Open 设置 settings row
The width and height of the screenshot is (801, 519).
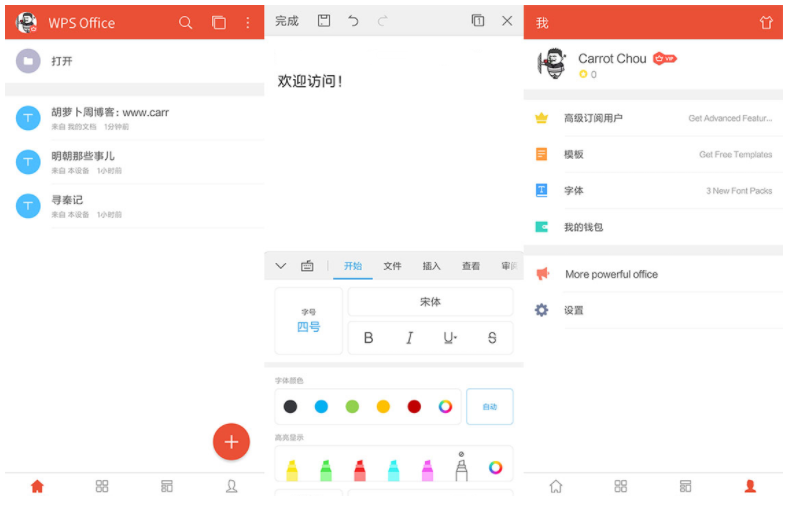653,310
